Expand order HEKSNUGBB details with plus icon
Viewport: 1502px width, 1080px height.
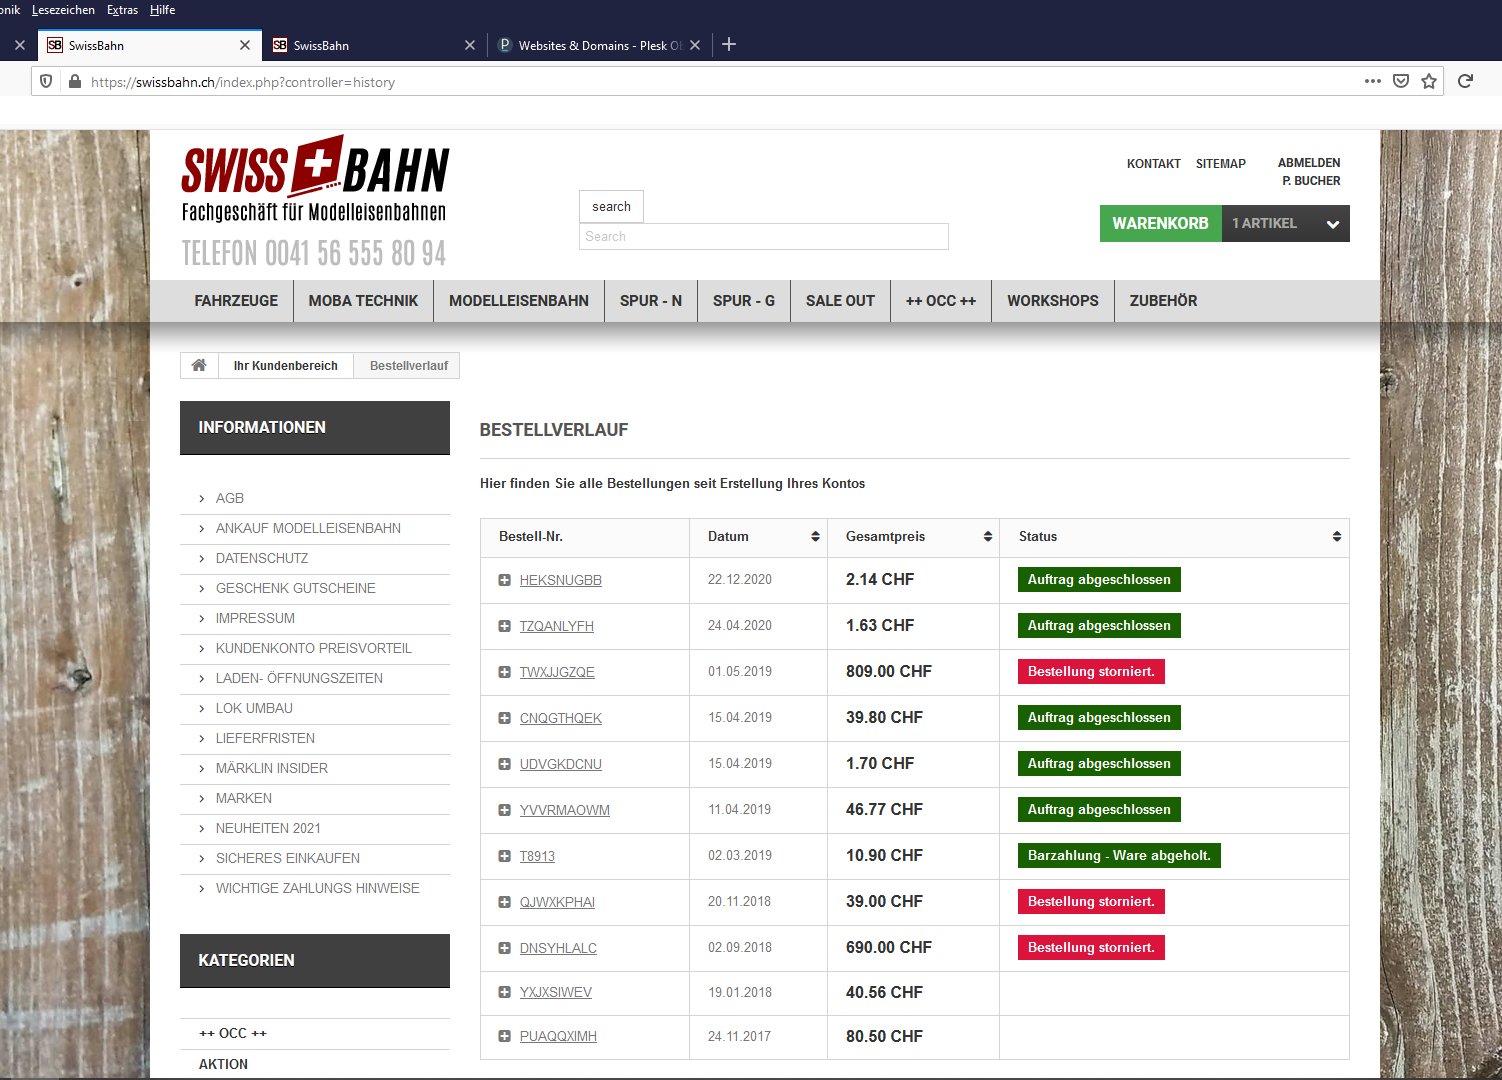click(505, 580)
